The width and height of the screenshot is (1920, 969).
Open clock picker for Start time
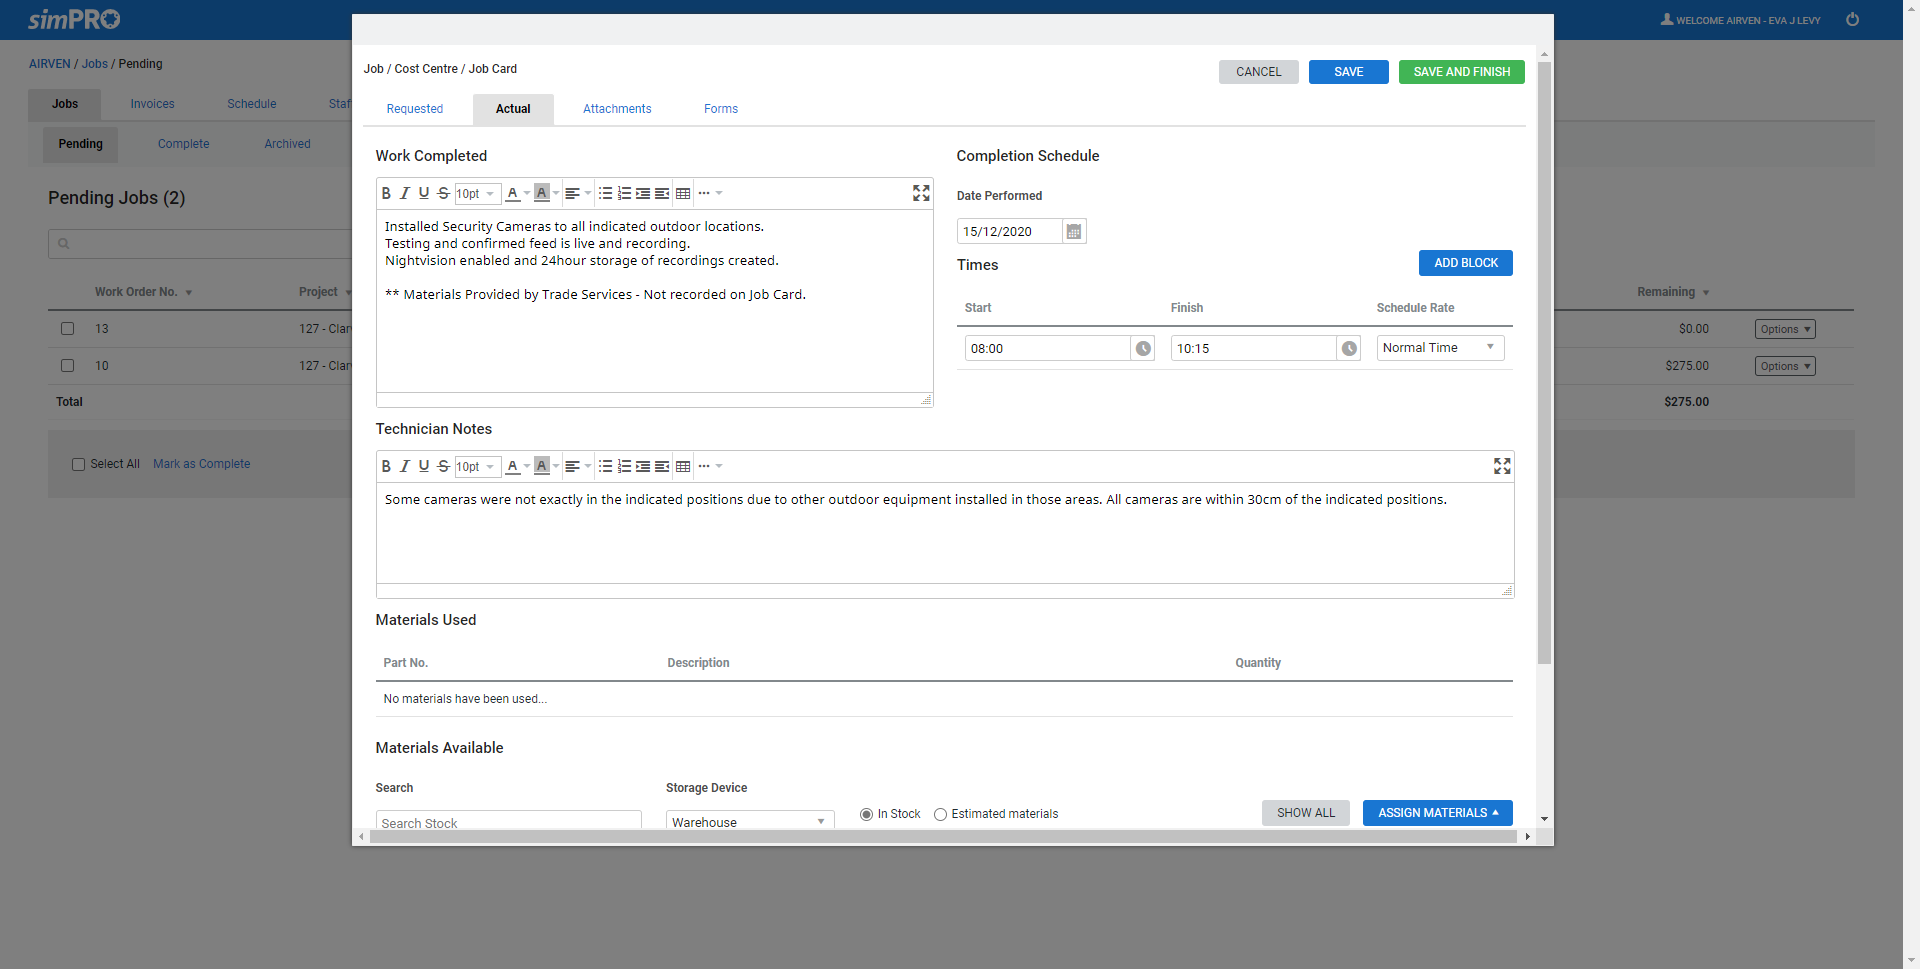(1143, 348)
